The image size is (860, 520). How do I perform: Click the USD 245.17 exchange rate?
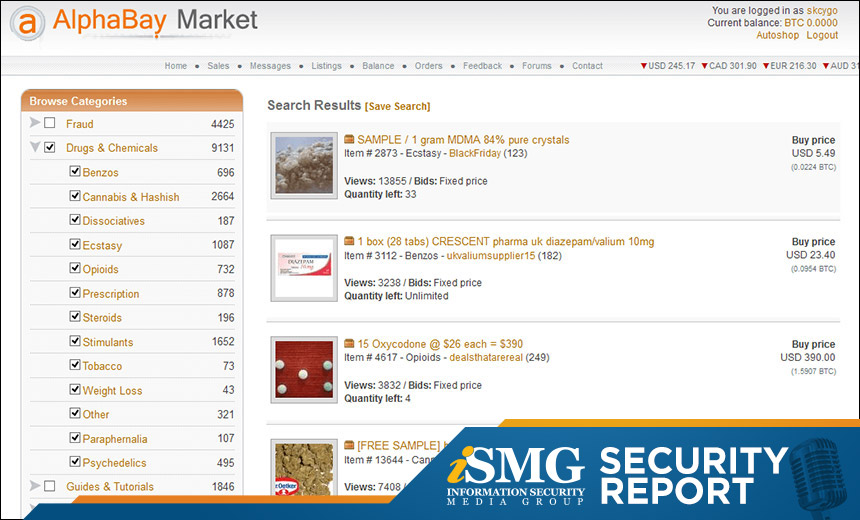click(x=668, y=66)
